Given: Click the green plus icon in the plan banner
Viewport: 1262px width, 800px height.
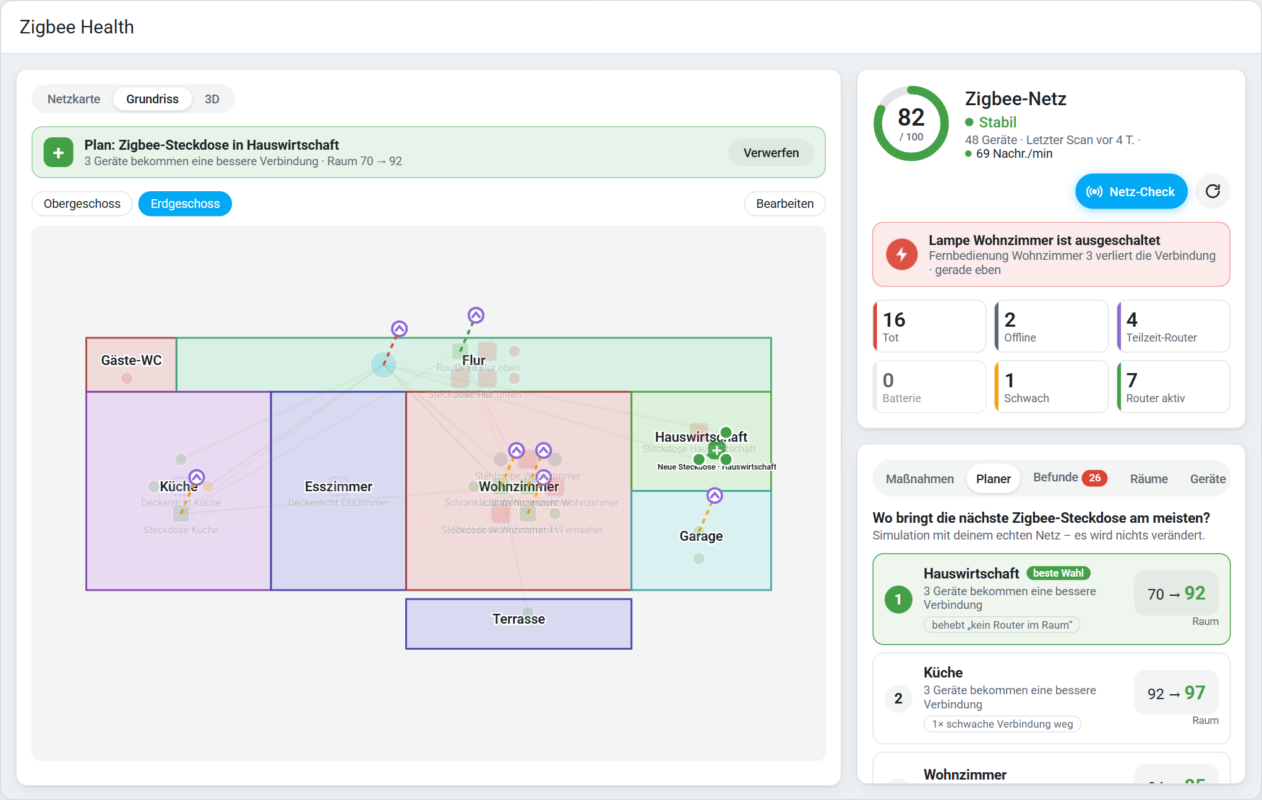Looking at the screenshot, I should 58,153.
